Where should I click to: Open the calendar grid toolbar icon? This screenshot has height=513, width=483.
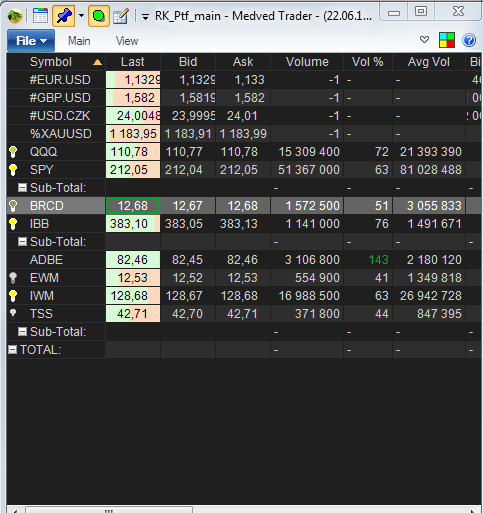pos(40,16)
